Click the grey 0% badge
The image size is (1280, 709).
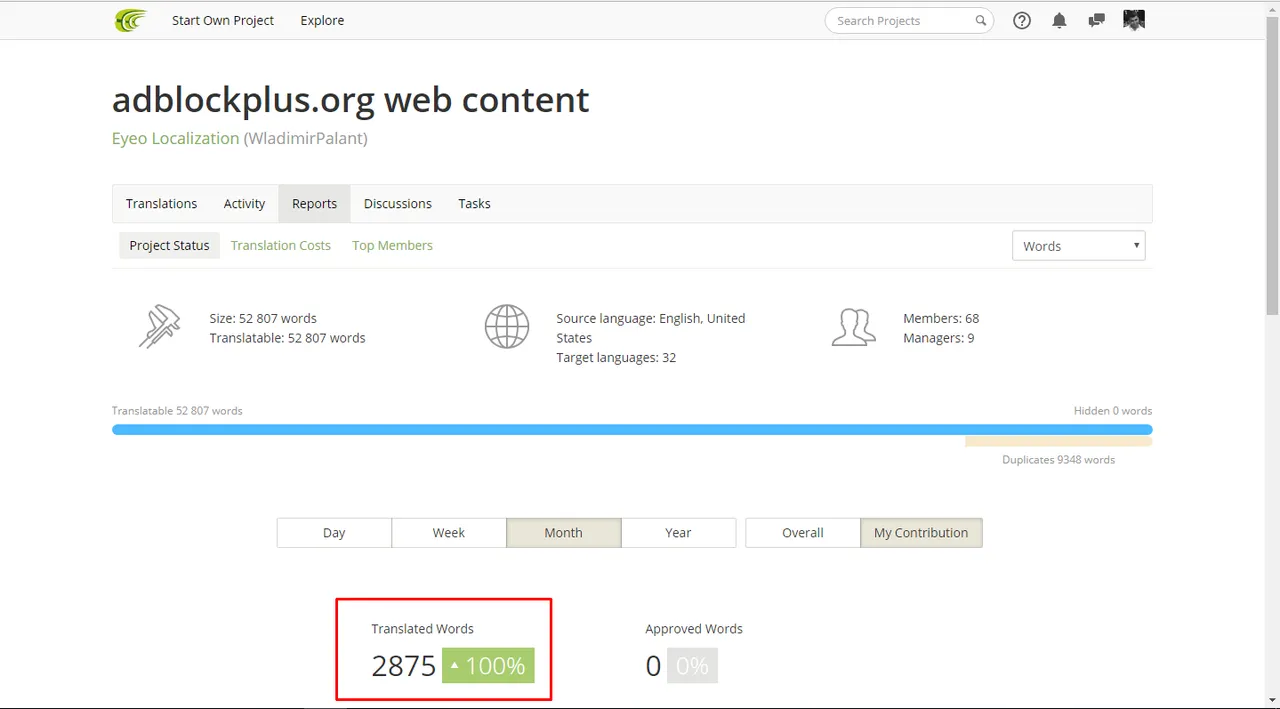692,666
